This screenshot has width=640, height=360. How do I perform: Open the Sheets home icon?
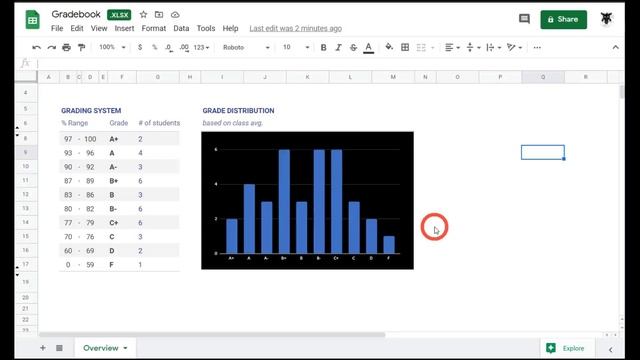(x=33, y=20)
